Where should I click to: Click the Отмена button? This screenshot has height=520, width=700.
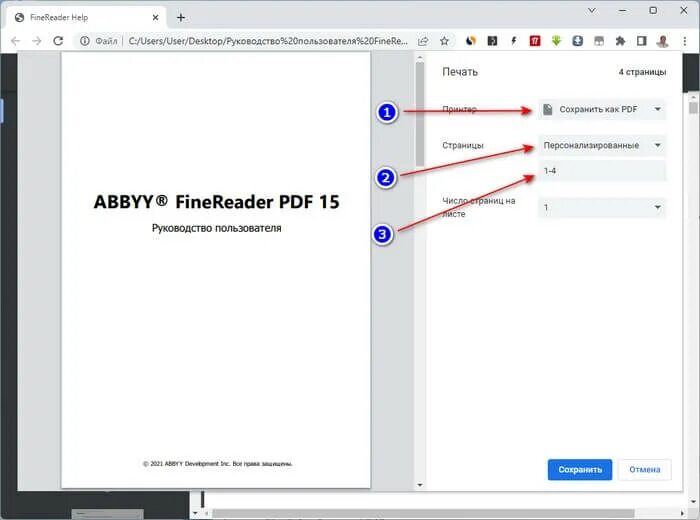tap(645, 470)
